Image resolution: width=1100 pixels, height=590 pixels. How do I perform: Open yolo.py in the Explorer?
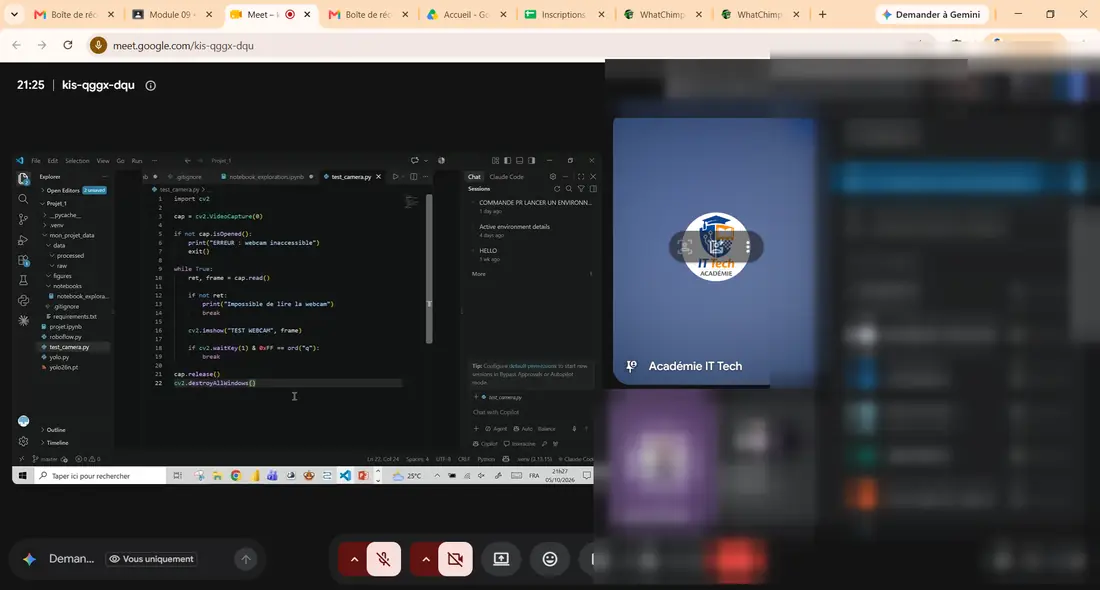coord(59,357)
